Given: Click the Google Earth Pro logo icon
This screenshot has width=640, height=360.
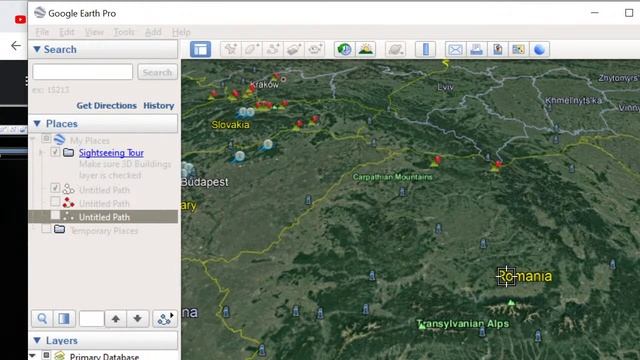Looking at the screenshot, I should tap(40, 13).
